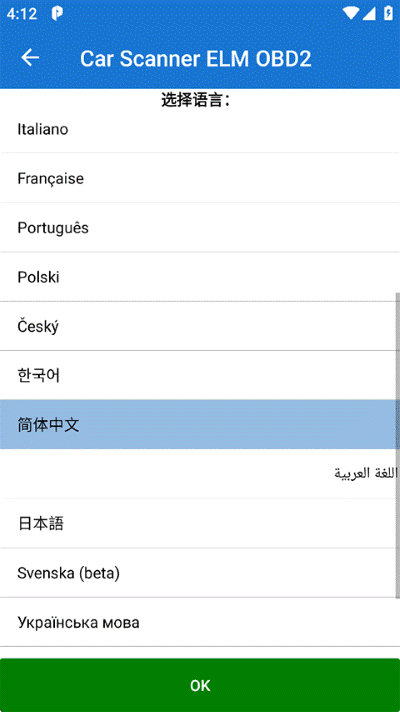Screen dimensions: 400x712
Task: Tap the Wi-Fi status icon
Action: [351, 14]
